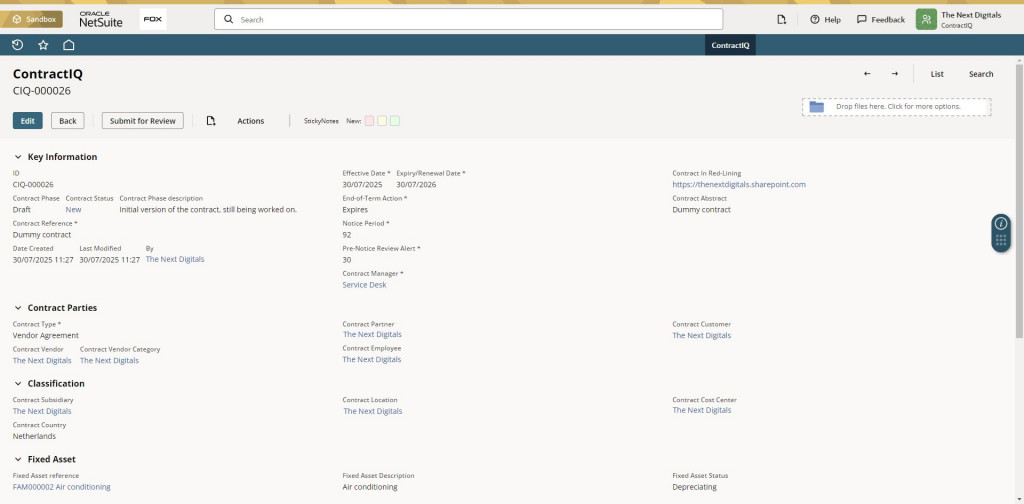
Task: Open the Service Desk contract manager link
Action: (x=364, y=285)
